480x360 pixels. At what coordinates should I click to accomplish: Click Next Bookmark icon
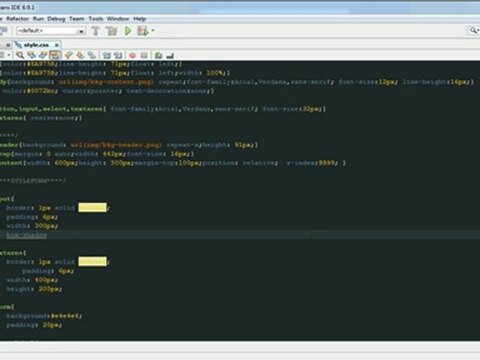click(x=80, y=55)
